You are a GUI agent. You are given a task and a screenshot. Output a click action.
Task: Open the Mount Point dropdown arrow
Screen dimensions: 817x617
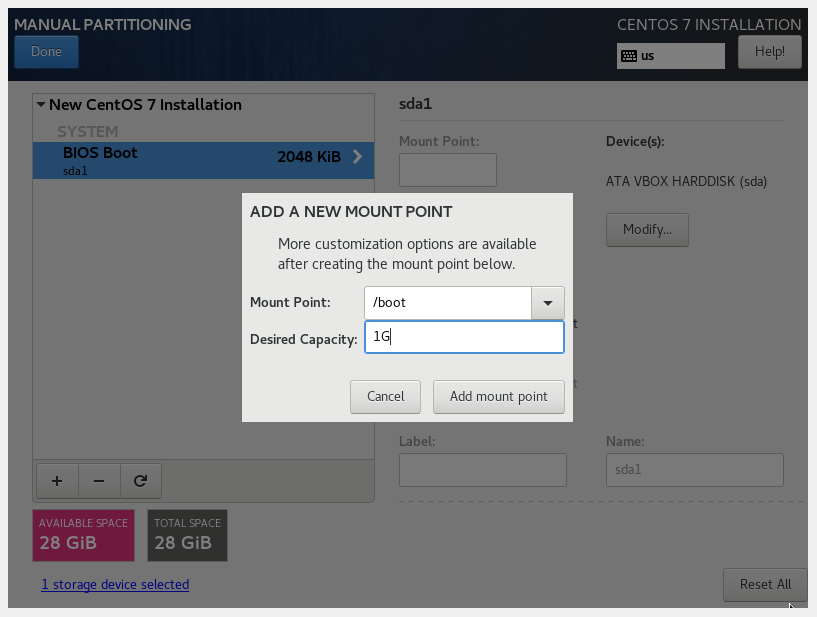click(547, 302)
